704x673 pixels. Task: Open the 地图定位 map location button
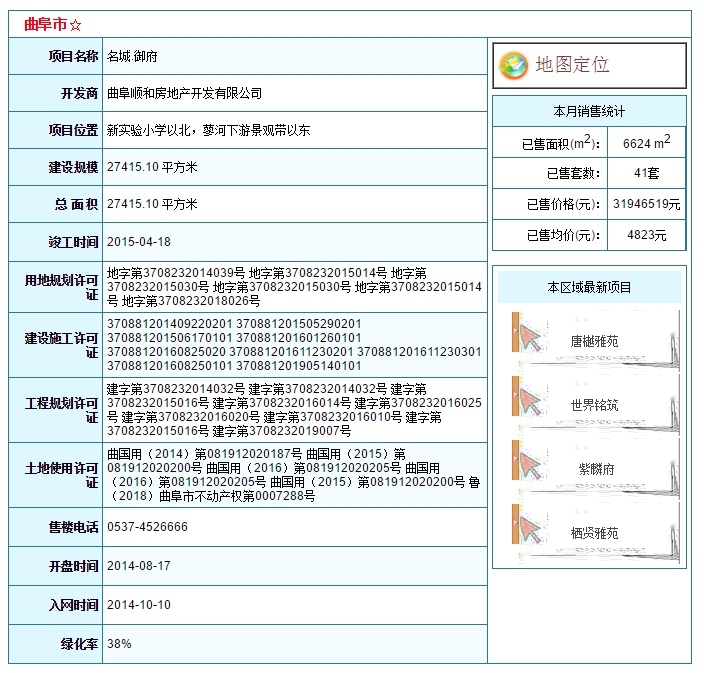point(589,66)
